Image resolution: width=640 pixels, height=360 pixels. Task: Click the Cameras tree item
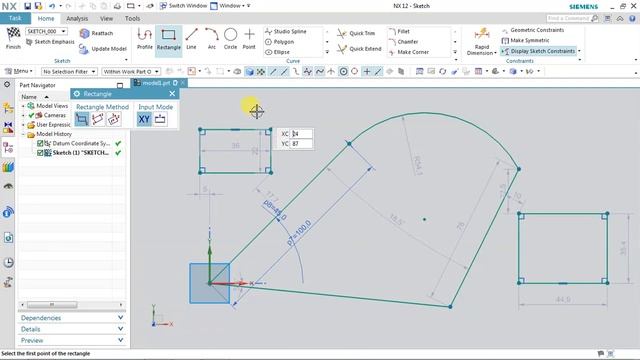[55, 116]
